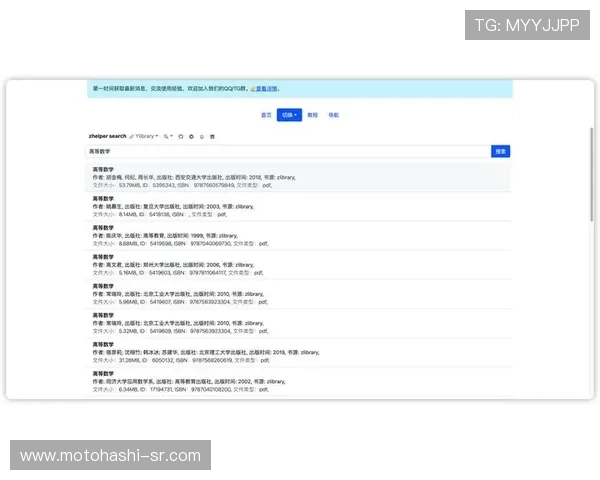Screen dimensions: 600x480
Task: Expand the blue 切换 dropdown button
Action: point(289,115)
